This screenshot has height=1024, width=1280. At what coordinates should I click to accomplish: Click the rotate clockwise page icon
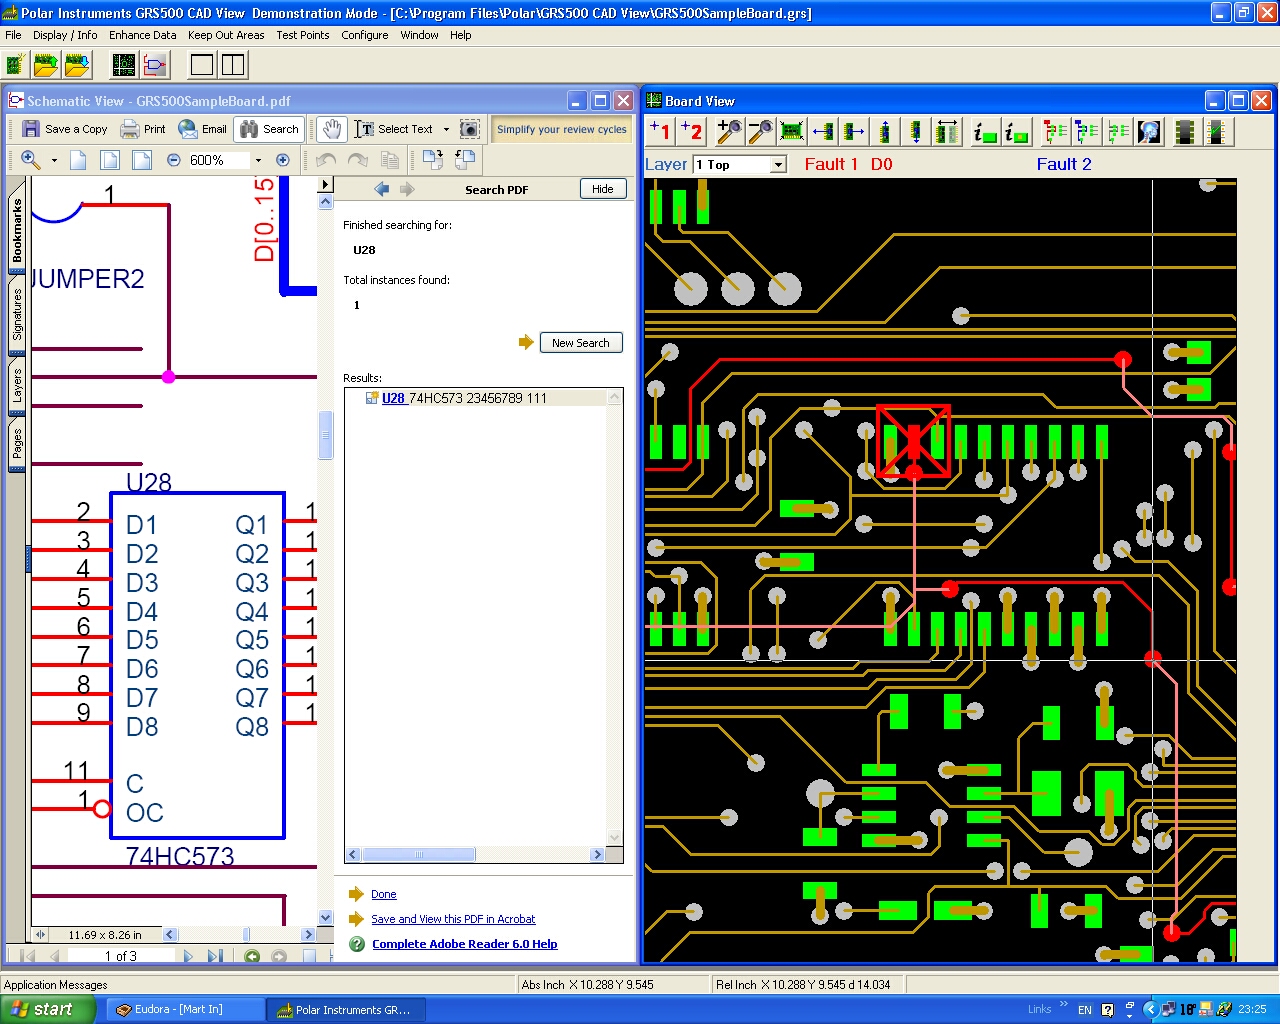tap(433, 160)
